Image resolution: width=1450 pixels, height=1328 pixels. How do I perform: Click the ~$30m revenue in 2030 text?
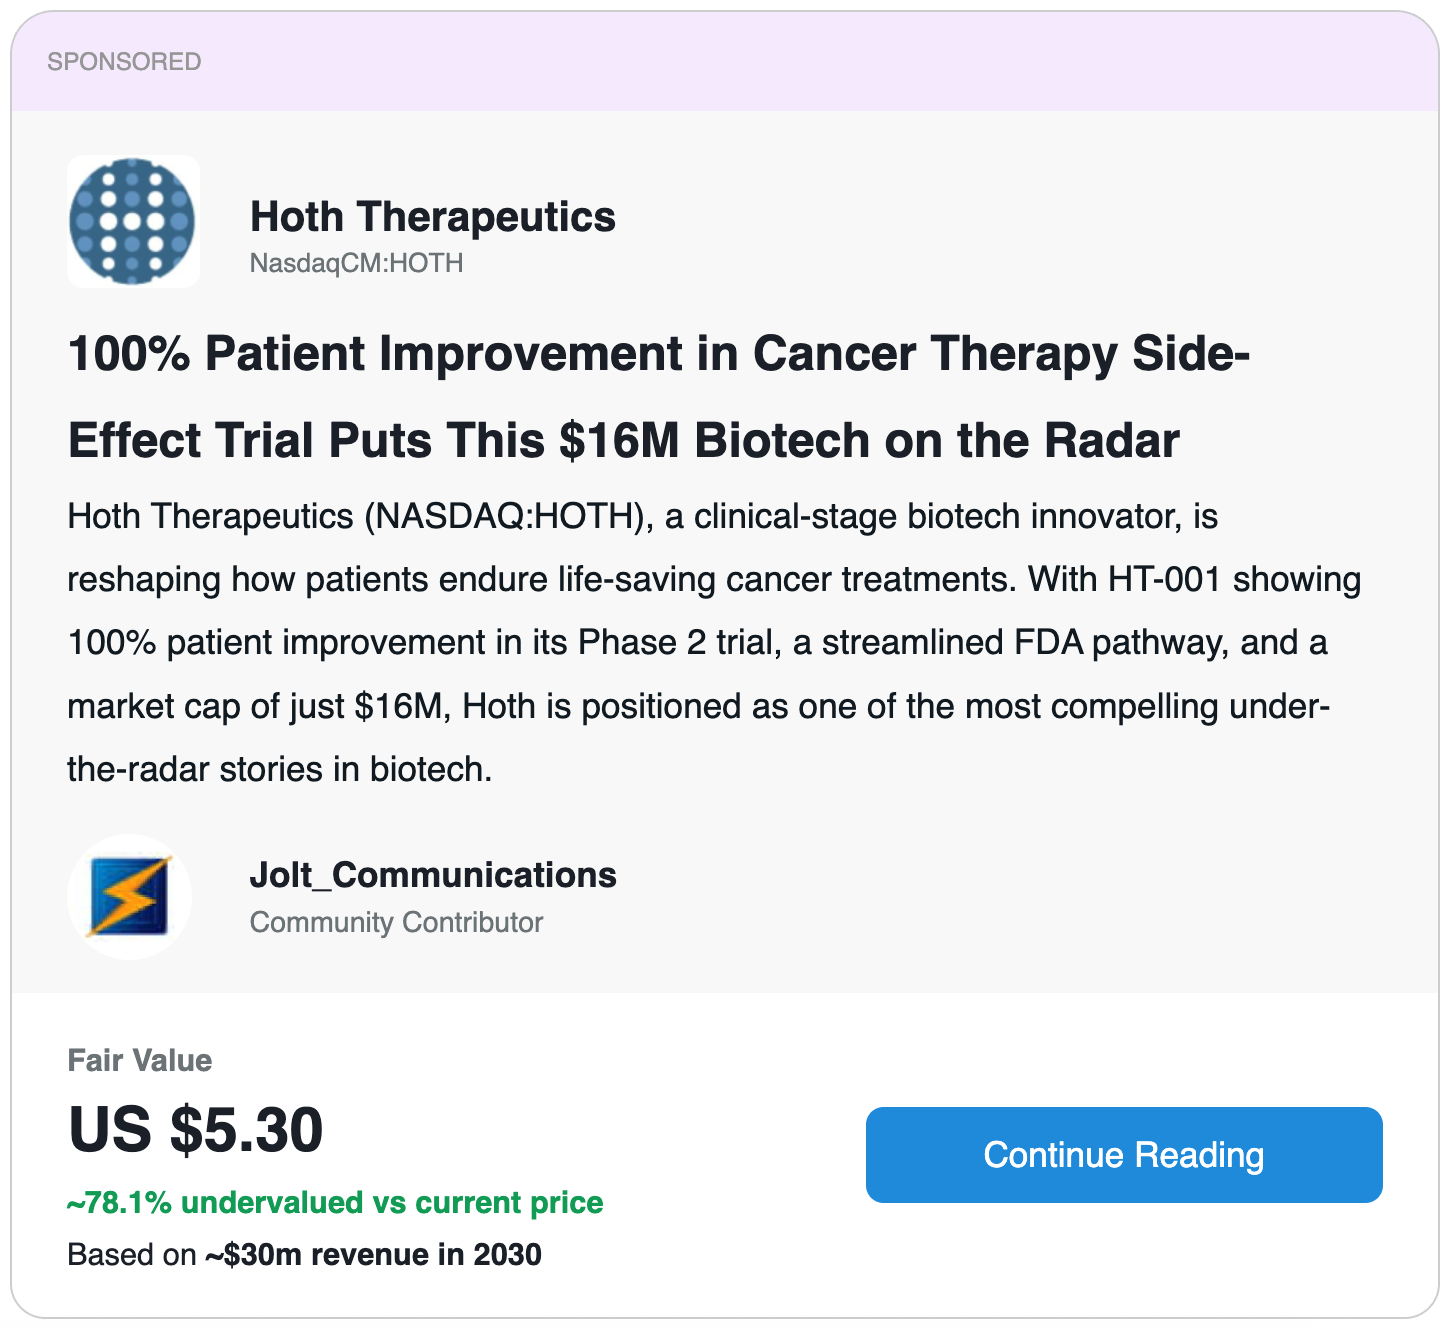coord(373,1254)
